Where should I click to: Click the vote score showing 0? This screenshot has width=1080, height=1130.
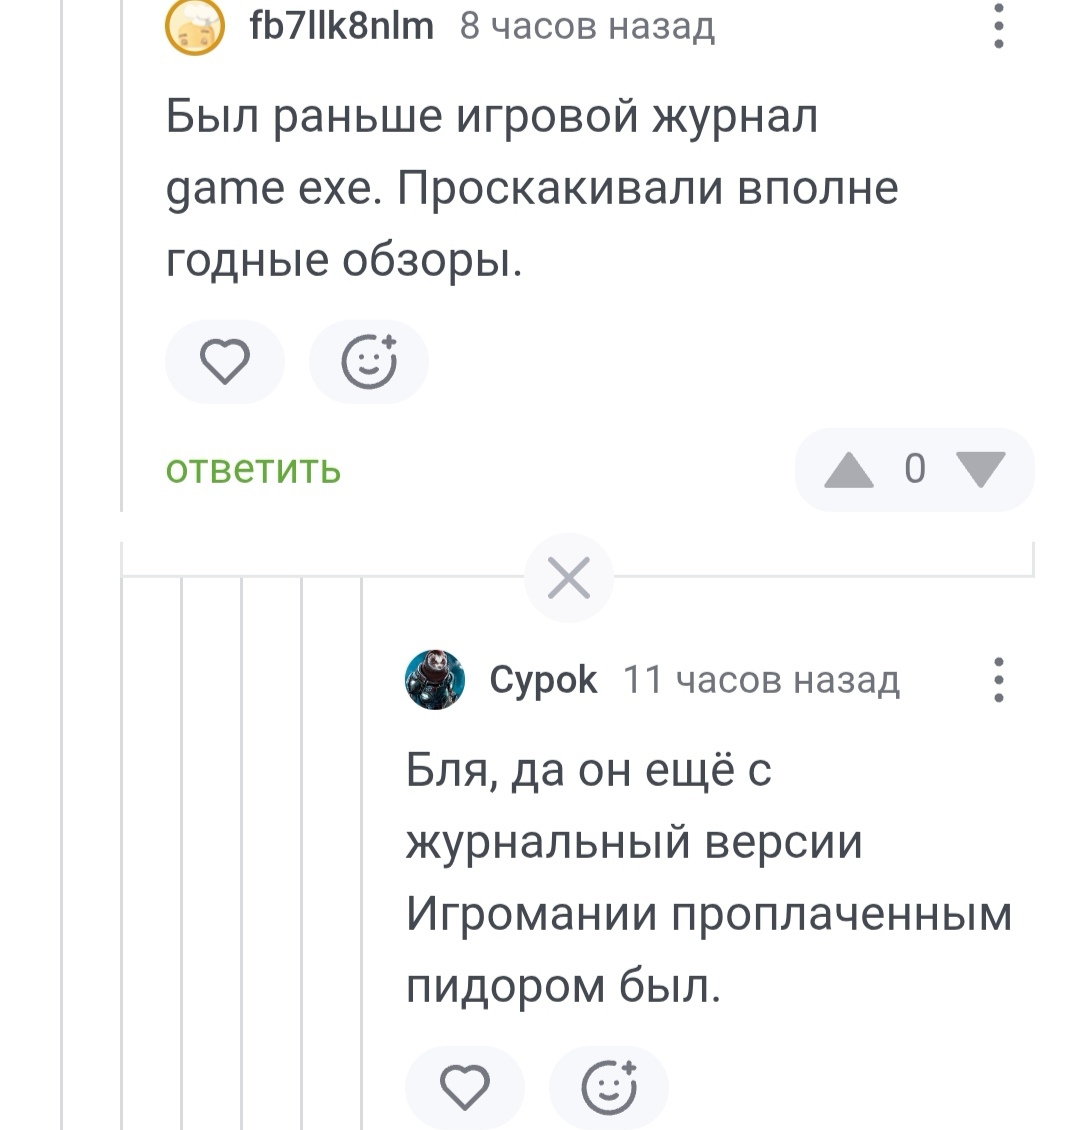click(x=914, y=469)
